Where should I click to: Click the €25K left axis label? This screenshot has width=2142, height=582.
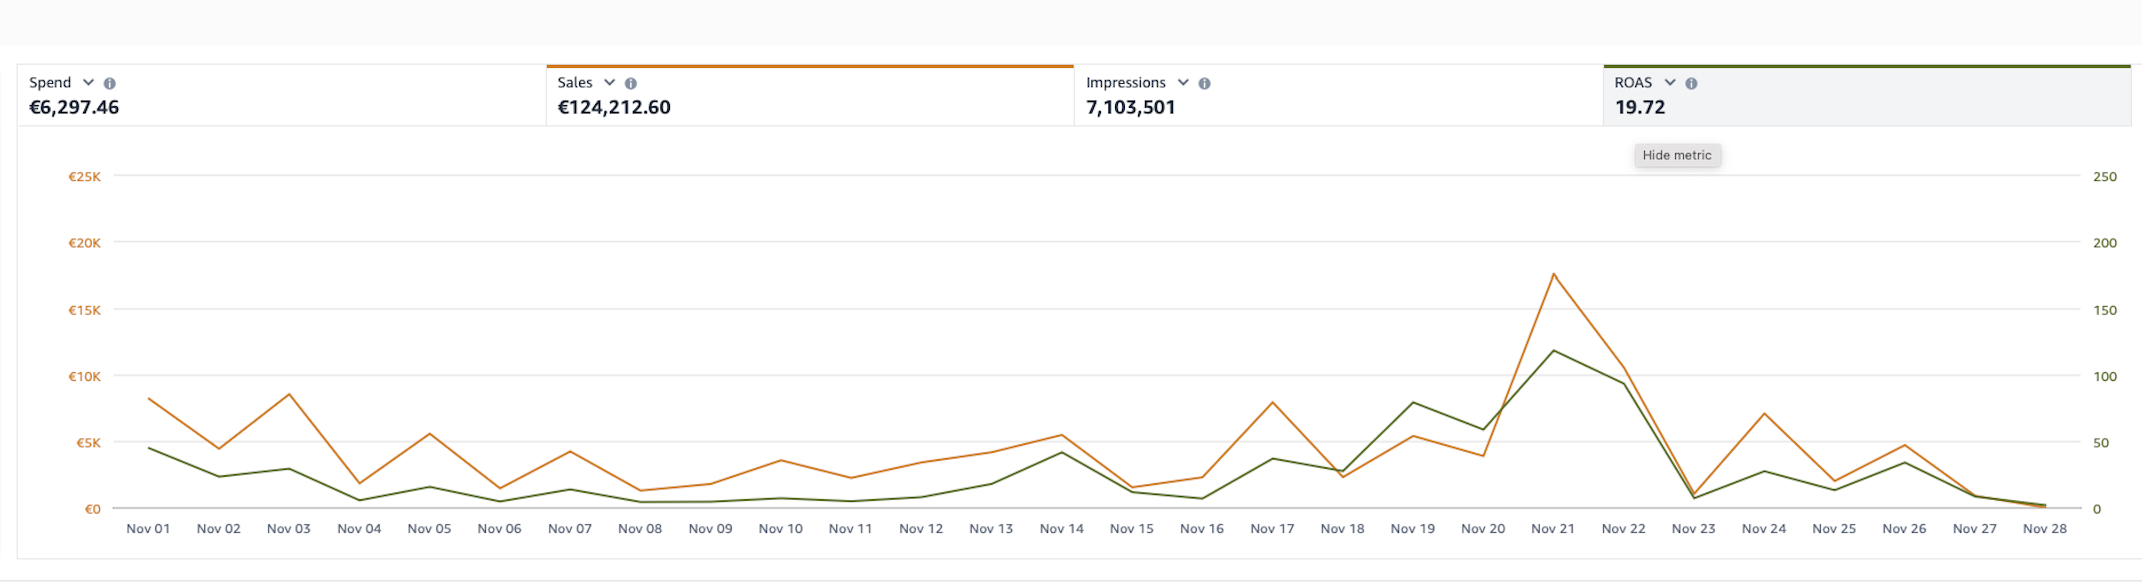[x=84, y=177]
